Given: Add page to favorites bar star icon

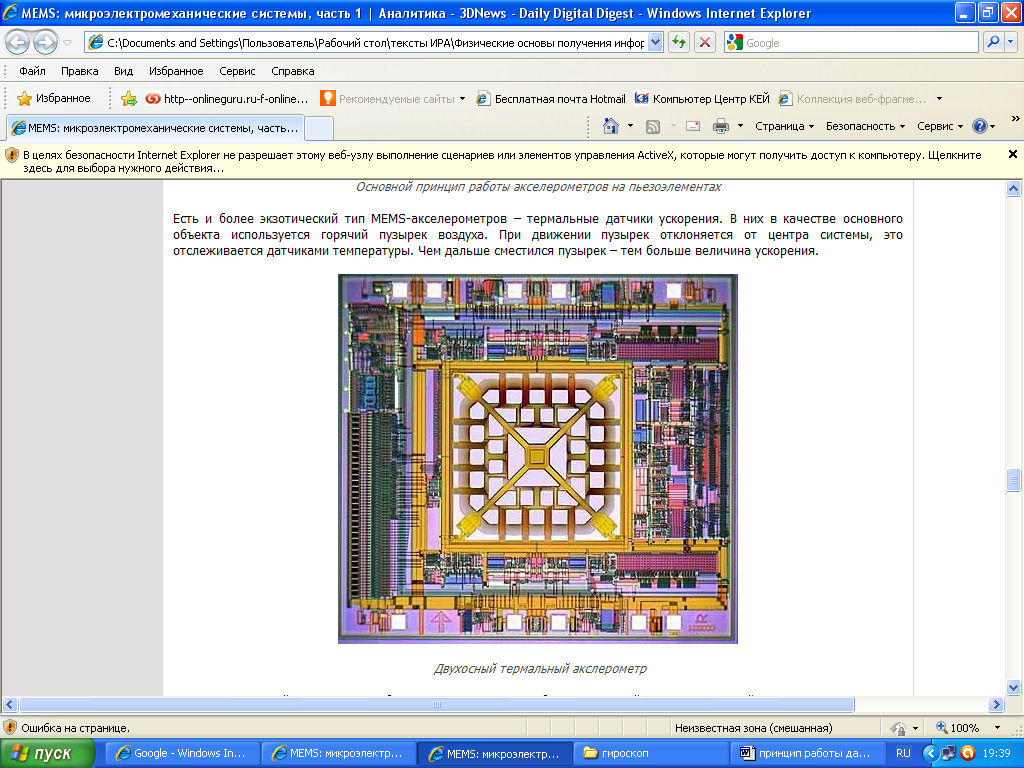Looking at the screenshot, I should click(x=129, y=99).
